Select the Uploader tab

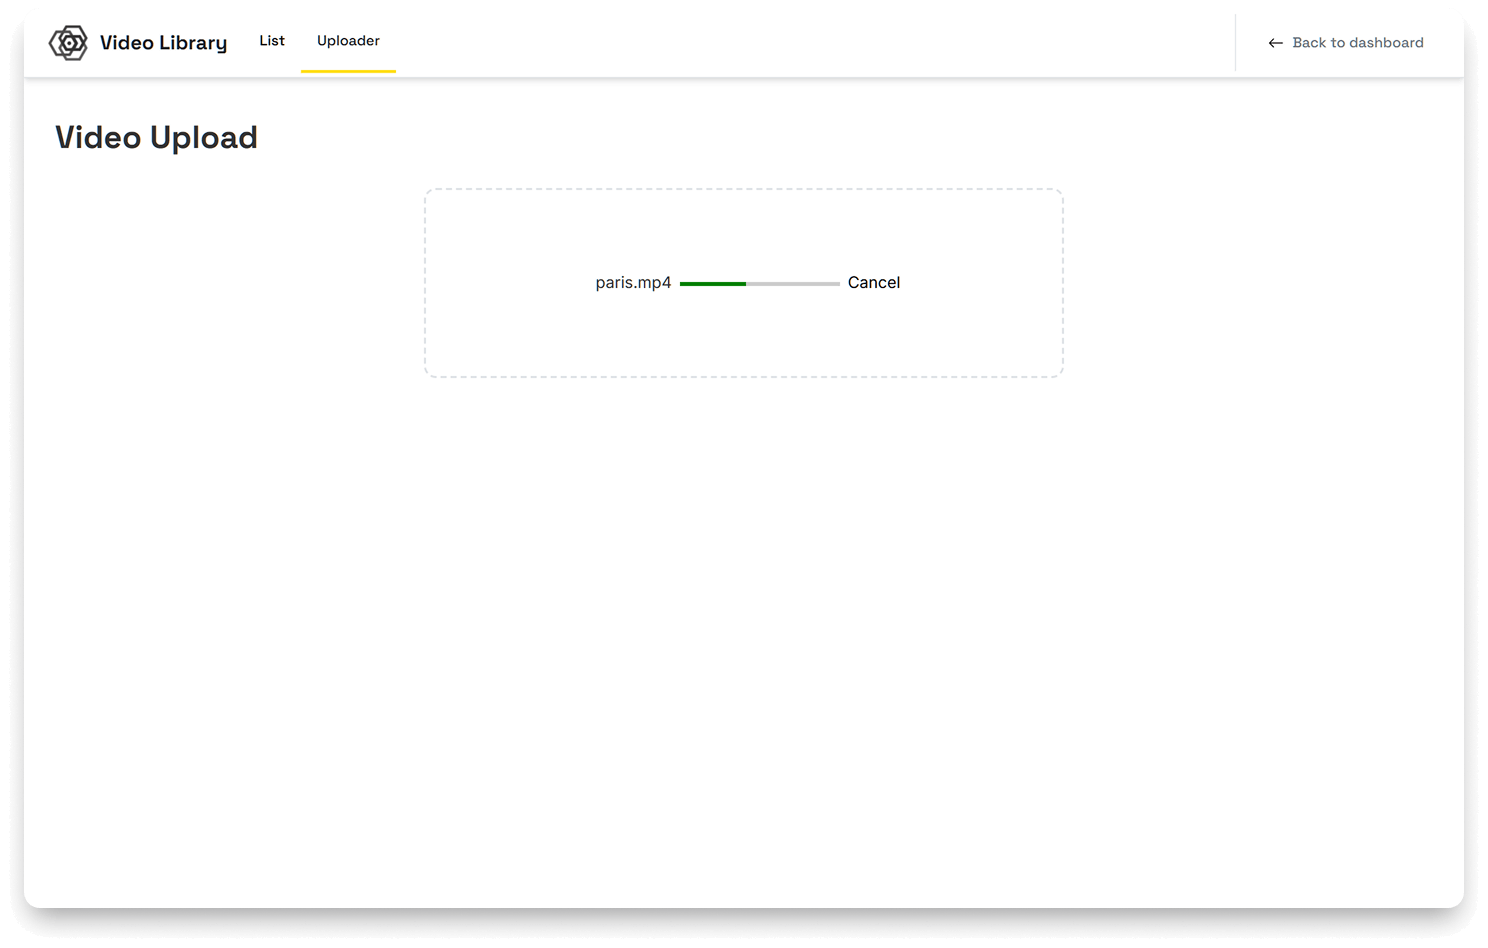point(348,41)
